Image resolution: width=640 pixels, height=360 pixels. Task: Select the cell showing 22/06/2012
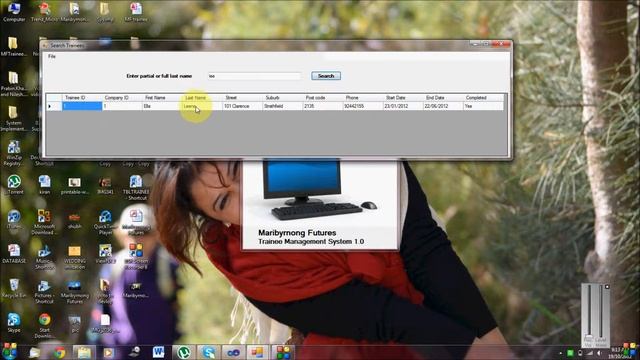[443, 106]
